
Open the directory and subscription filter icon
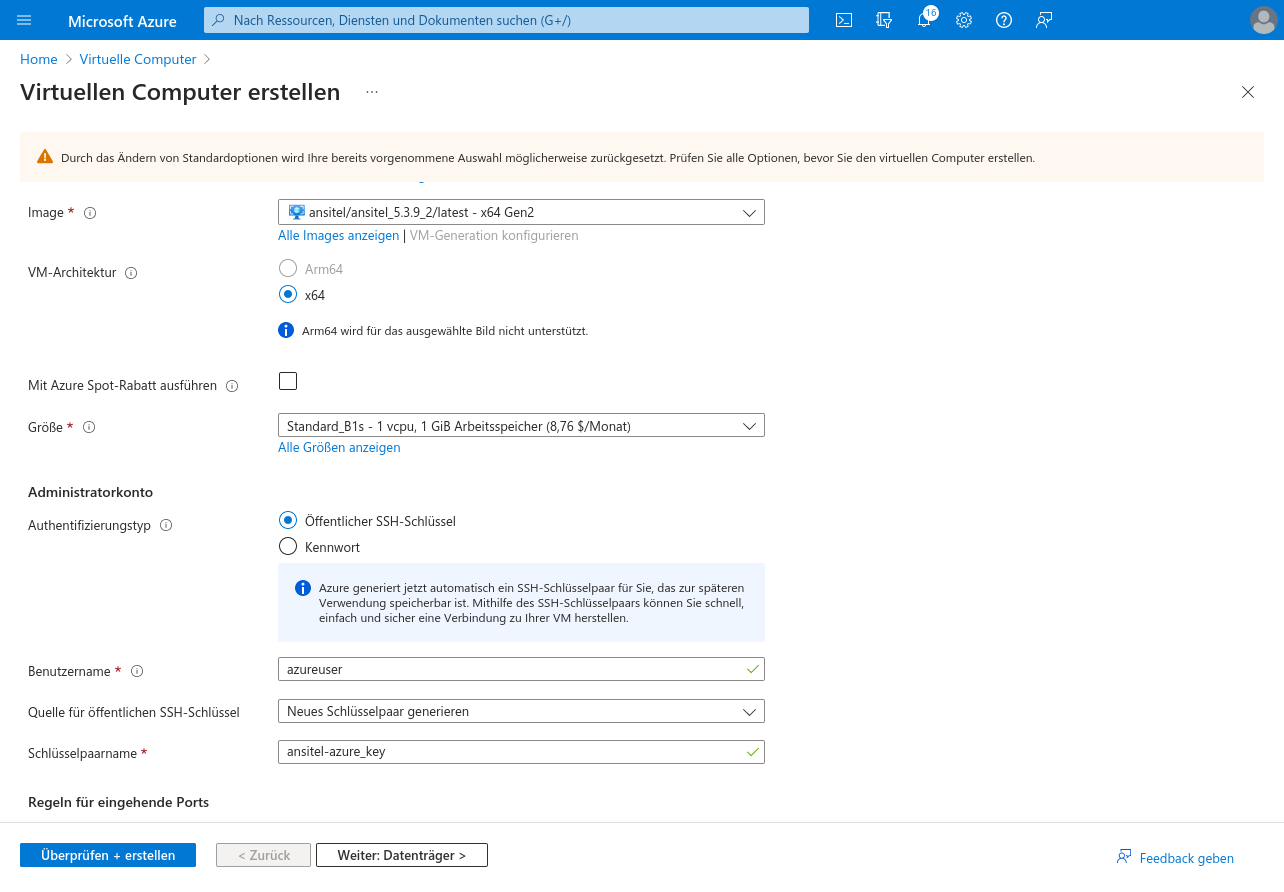(x=884, y=20)
